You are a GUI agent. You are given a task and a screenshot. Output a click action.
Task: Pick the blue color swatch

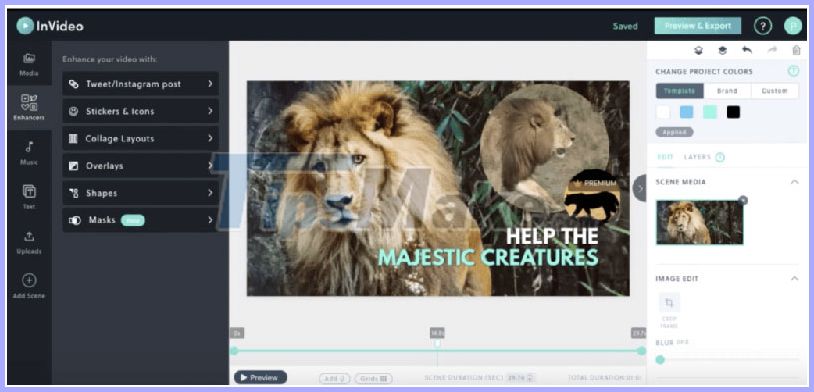pos(686,112)
